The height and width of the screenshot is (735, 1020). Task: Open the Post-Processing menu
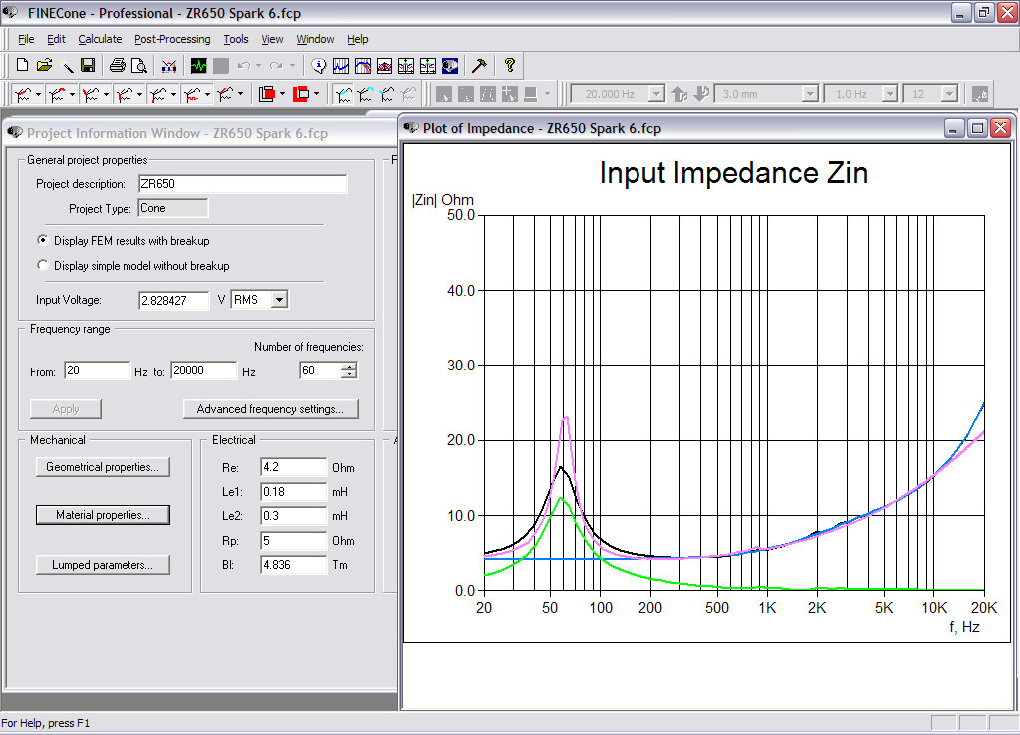pyautogui.click(x=172, y=39)
